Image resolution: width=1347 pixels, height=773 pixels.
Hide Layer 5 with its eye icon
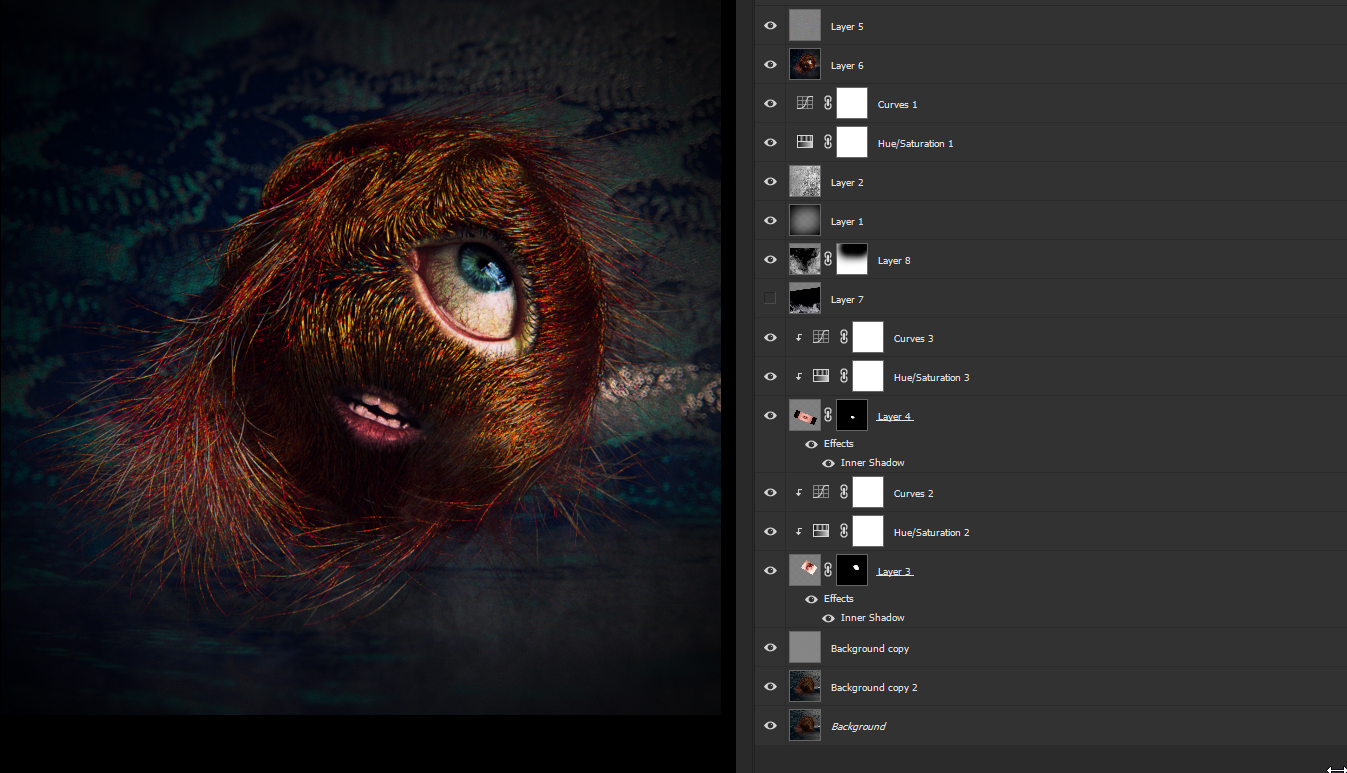(770, 25)
